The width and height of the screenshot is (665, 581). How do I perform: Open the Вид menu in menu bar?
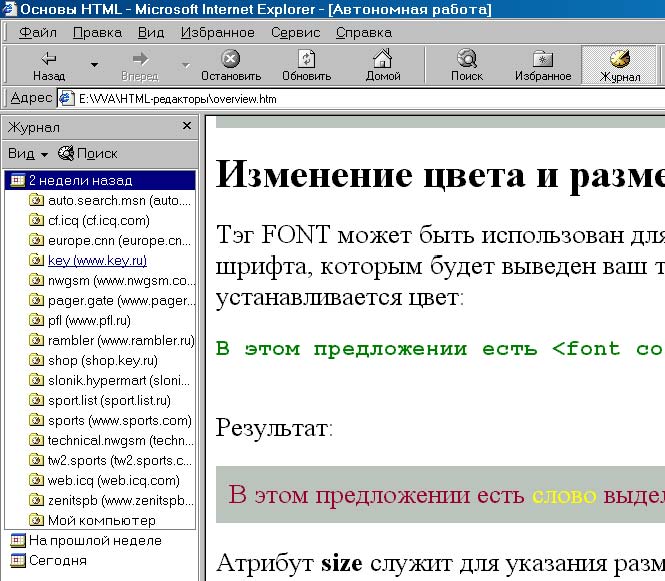pyautogui.click(x=151, y=33)
